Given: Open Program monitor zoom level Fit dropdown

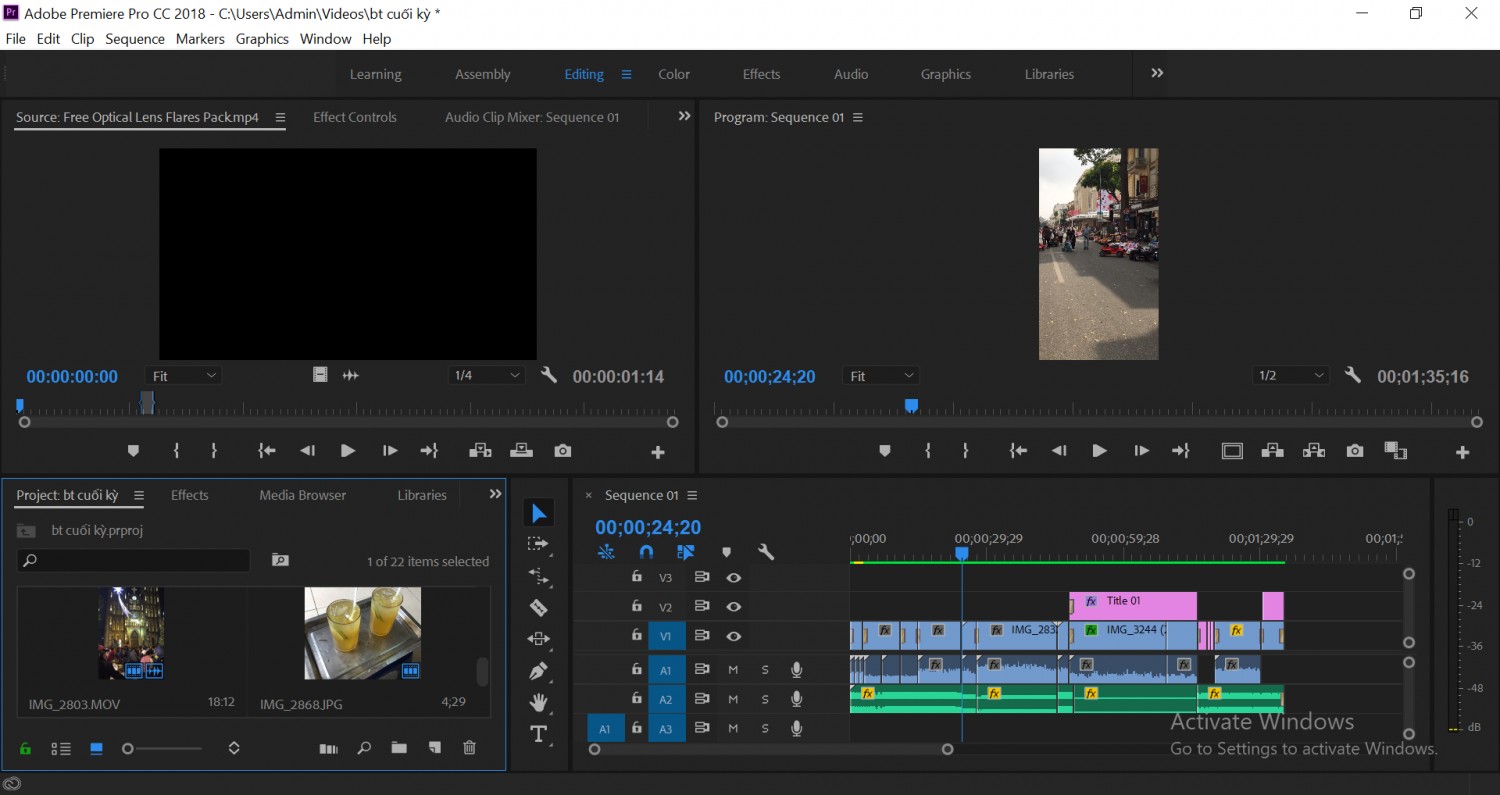Looking at the screenshot, I should click(x=881, y=376).
